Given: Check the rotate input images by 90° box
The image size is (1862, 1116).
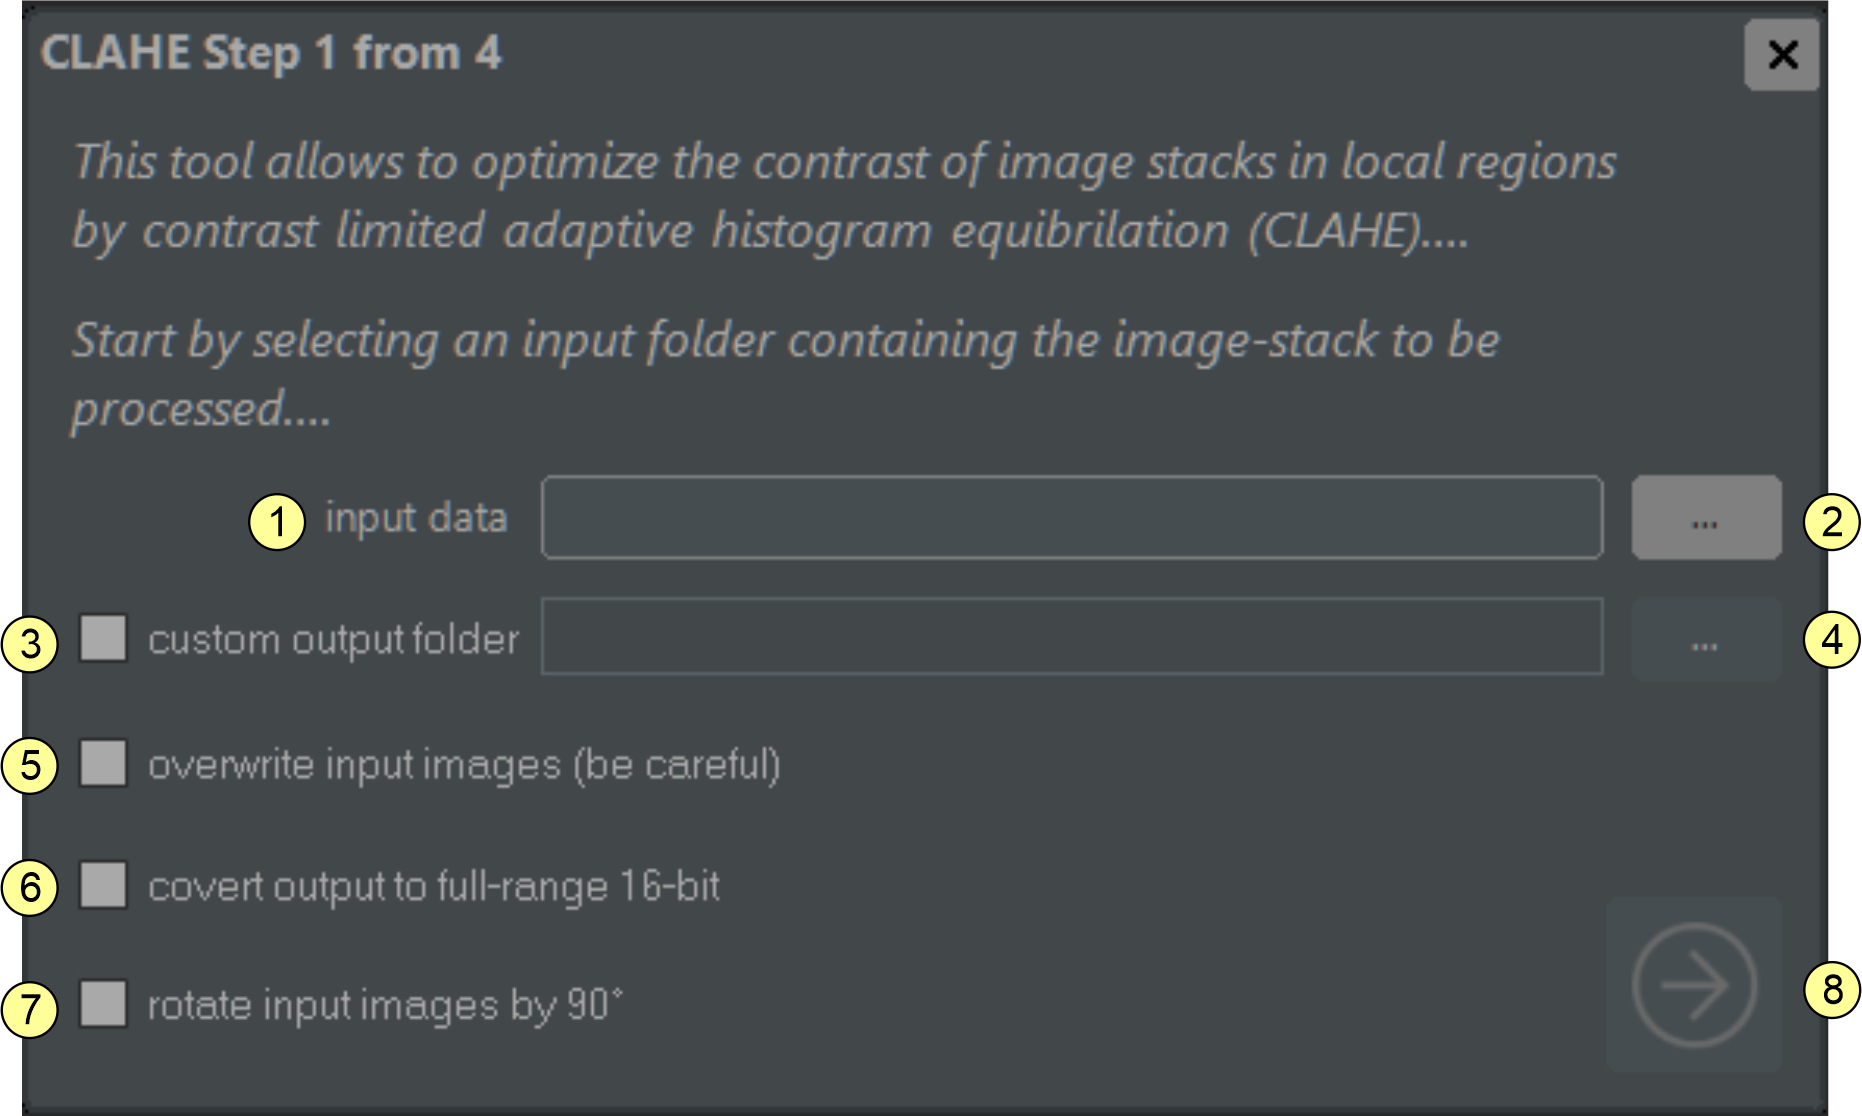Looking at the screenshot, I should click(x=103, y=1003).
